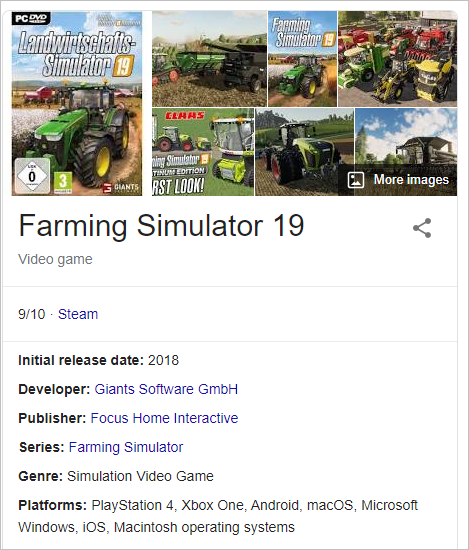Select the green CLAAS tractor field thumbnail
This screenshot has height=550, width=469.
(304, 152)
